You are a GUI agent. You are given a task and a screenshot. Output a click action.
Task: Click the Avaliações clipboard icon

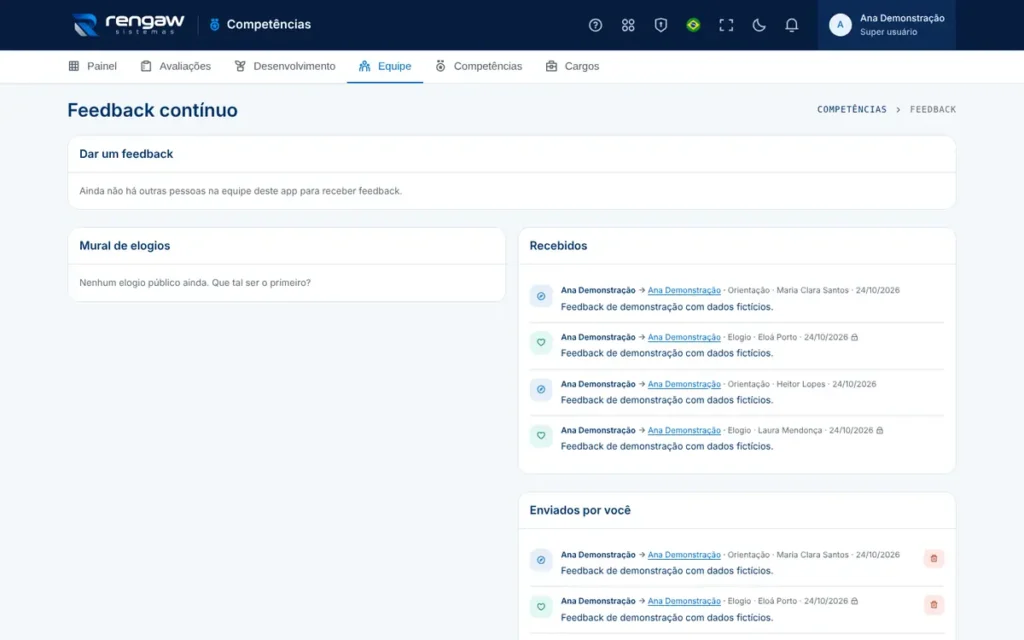[x=146, y=66]
